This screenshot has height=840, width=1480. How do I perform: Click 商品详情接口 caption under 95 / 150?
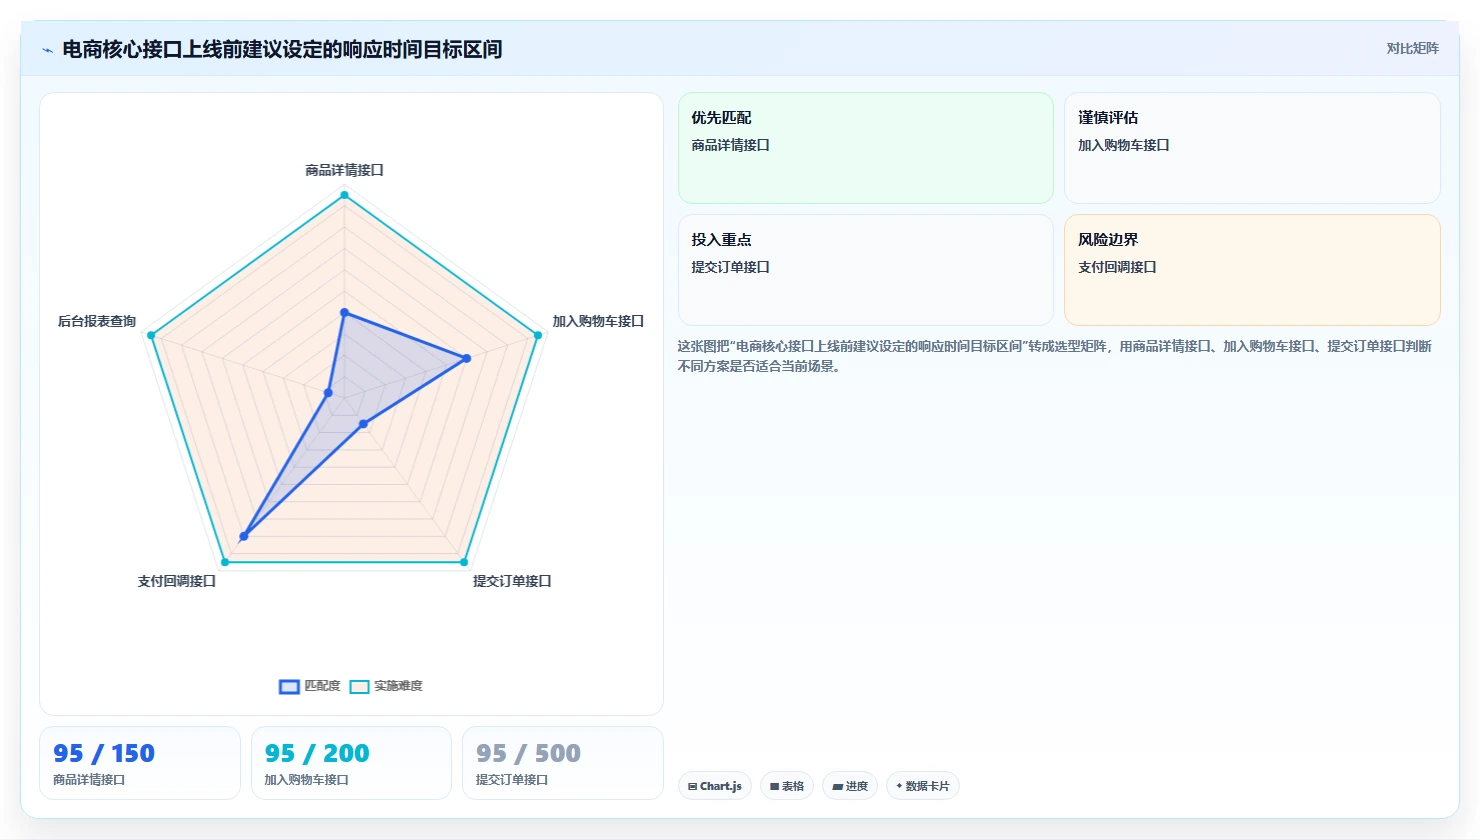pos(89,780)
